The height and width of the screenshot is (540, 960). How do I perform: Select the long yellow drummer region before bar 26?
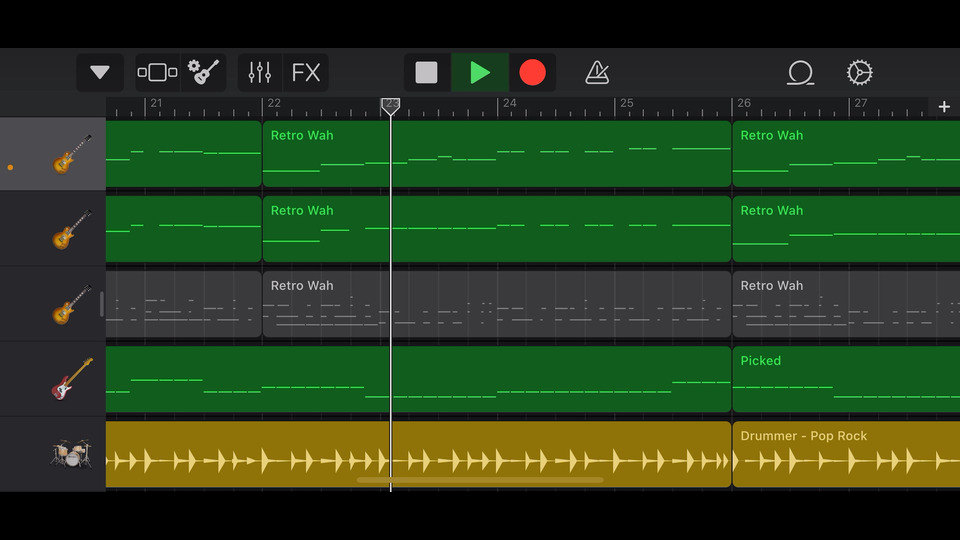point(418,454)
